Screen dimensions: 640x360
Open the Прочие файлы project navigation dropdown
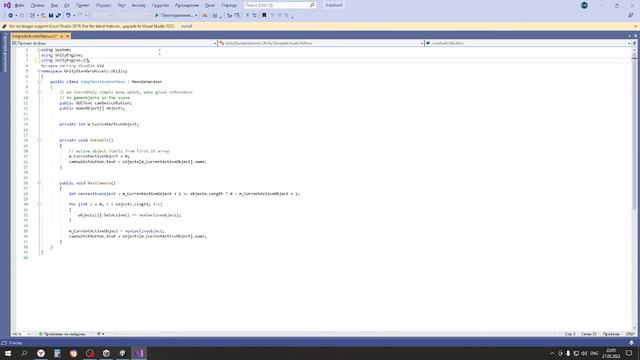[114, 43]
